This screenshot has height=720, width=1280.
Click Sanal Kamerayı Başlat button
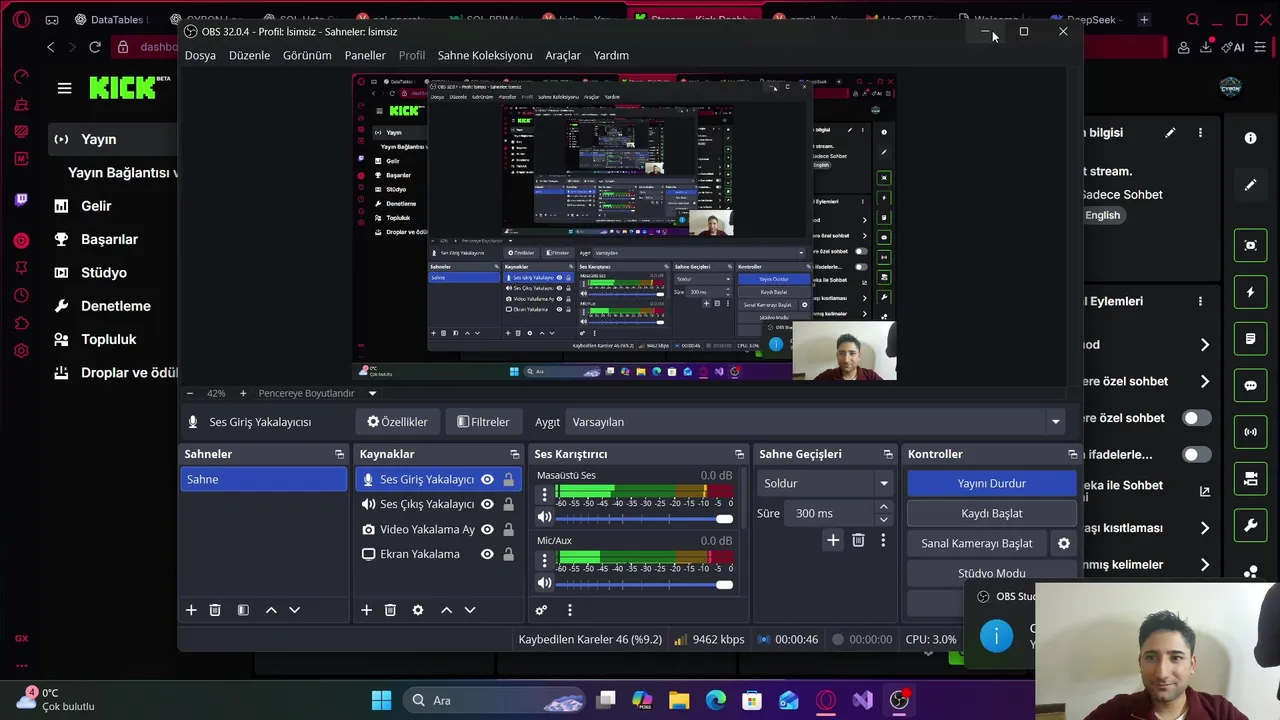(977, 543)
